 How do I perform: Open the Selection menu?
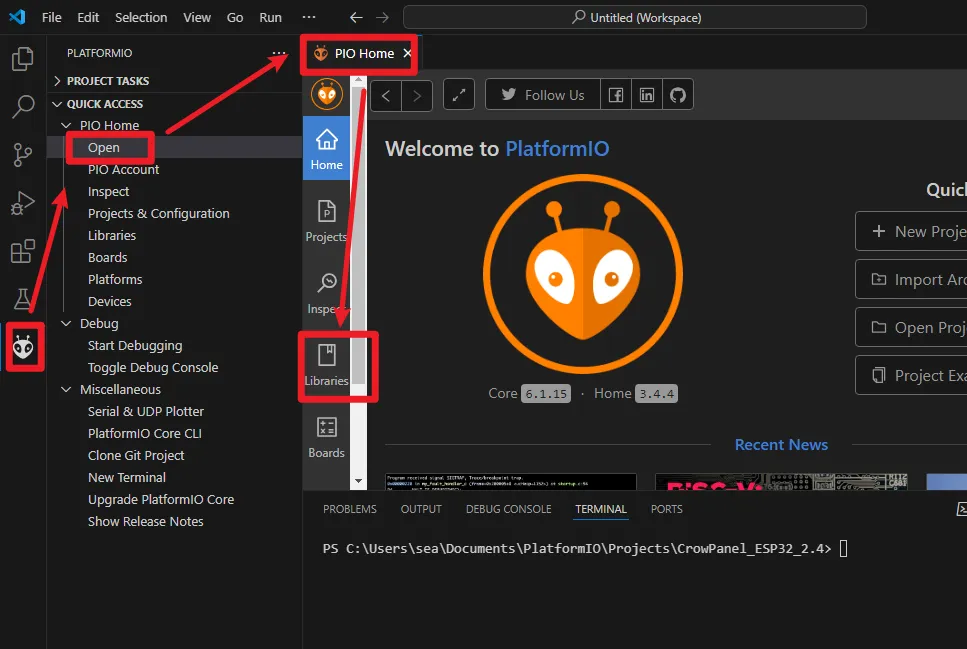tap(141, 17)
